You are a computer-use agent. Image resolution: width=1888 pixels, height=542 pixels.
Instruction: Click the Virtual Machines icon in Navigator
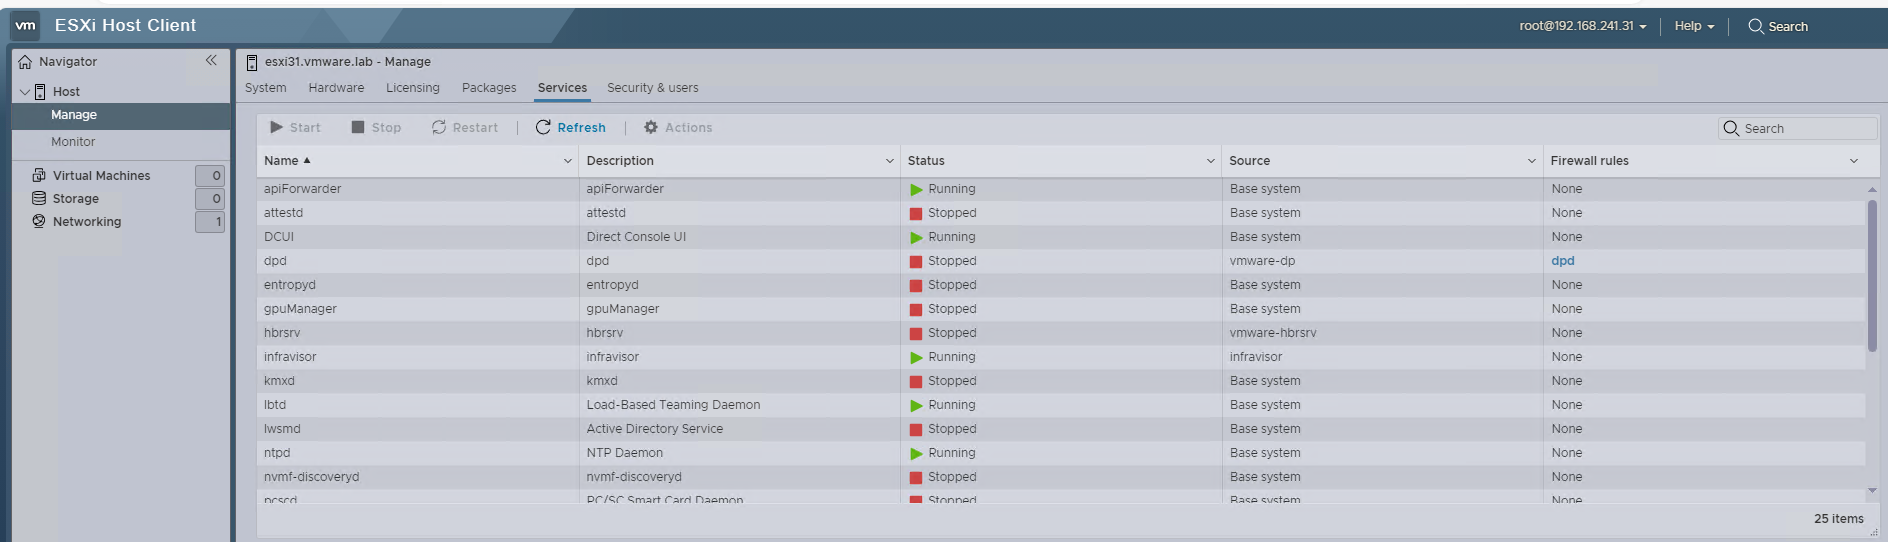[x=39, y=175]
